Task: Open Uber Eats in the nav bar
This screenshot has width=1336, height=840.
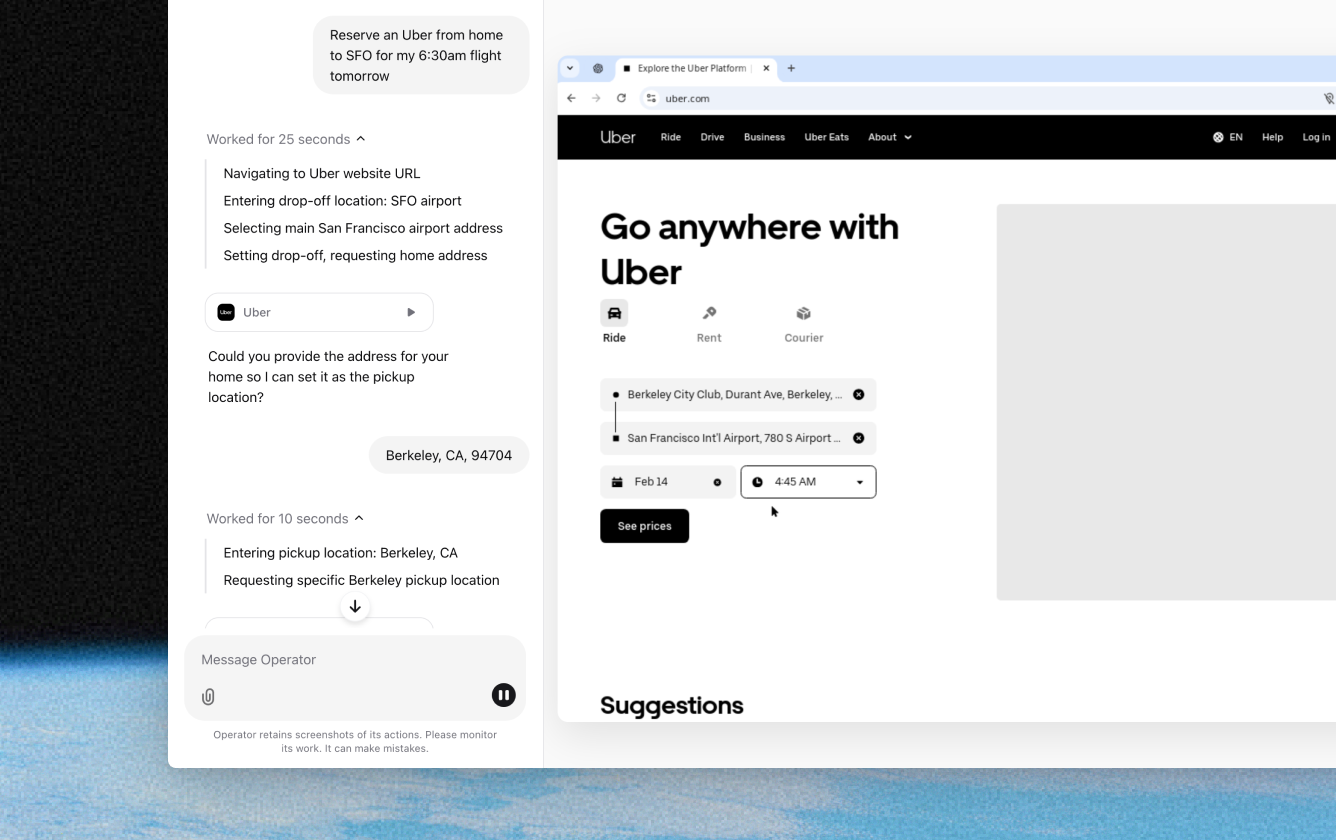Action: [x=826, y=137]
